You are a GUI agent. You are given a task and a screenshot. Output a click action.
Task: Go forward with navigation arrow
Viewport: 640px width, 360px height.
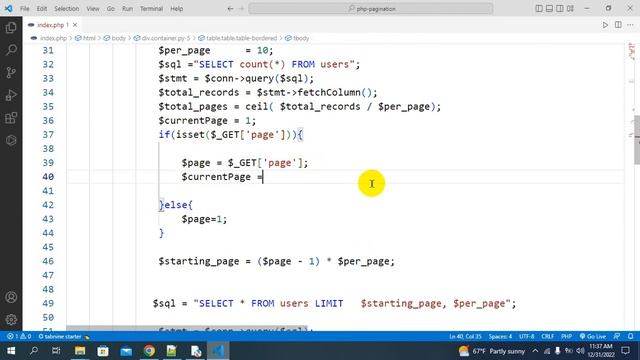241,9
